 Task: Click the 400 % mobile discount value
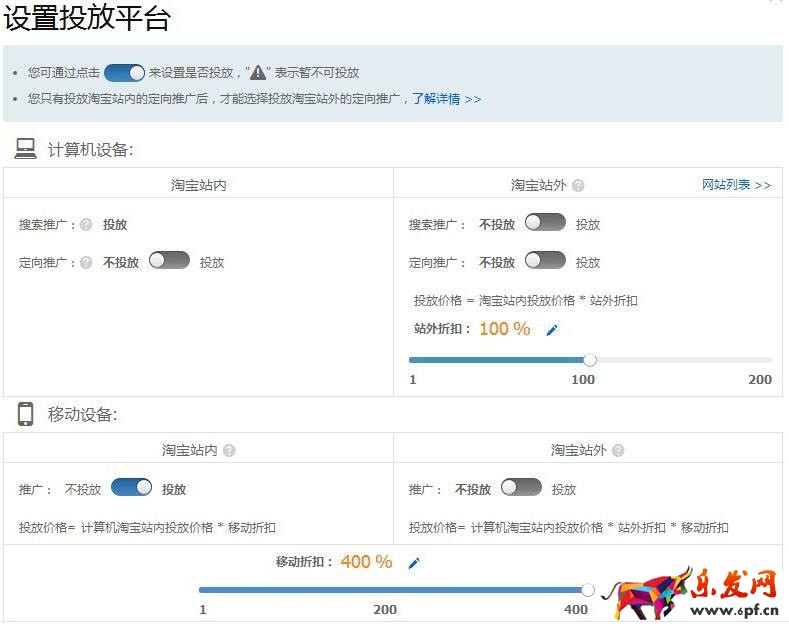point(366,562)
